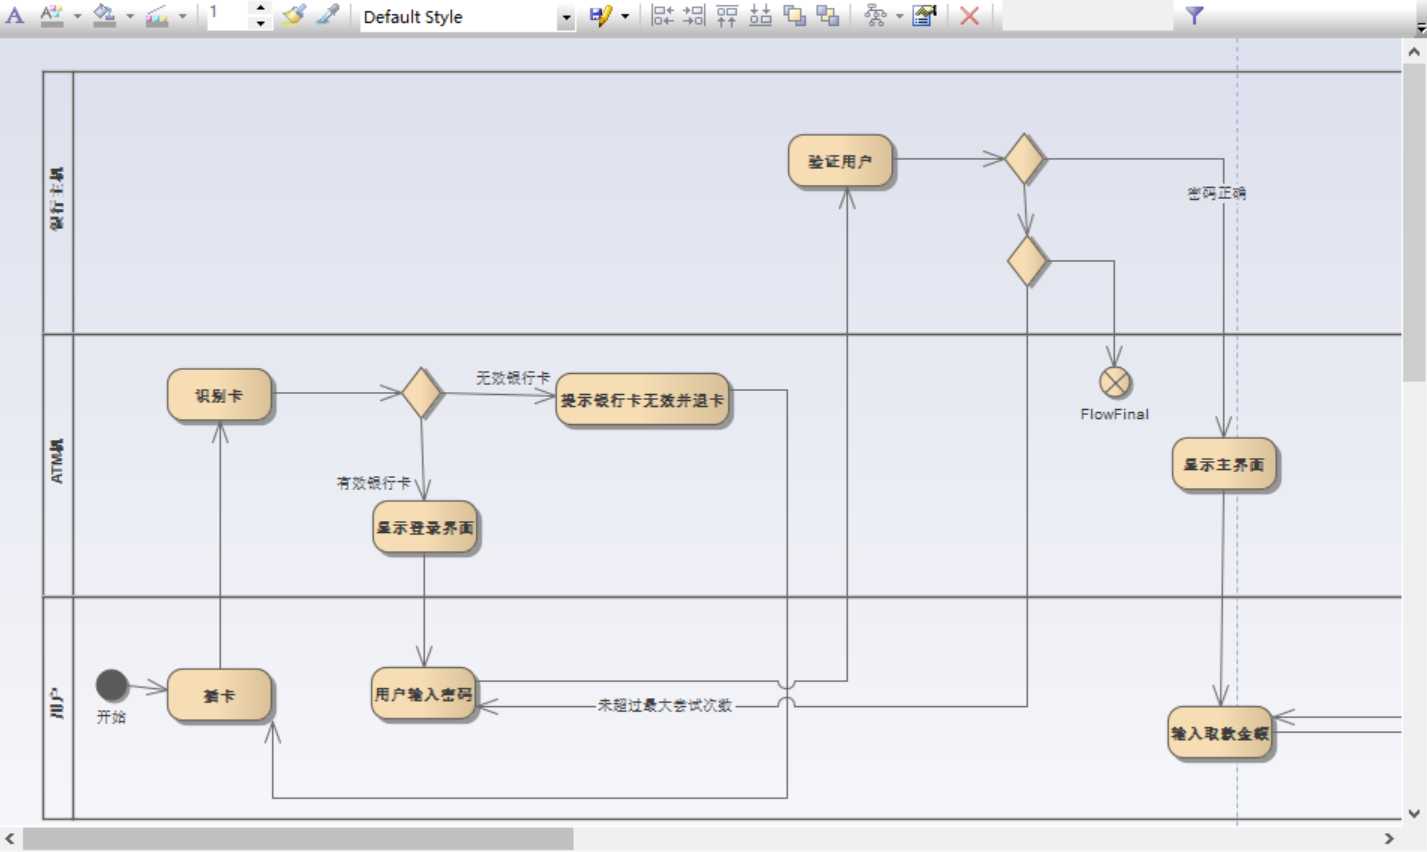This screenshot has height=852, width=1427.
Task: Select the 验证用户 activity node
Action: 840,161
